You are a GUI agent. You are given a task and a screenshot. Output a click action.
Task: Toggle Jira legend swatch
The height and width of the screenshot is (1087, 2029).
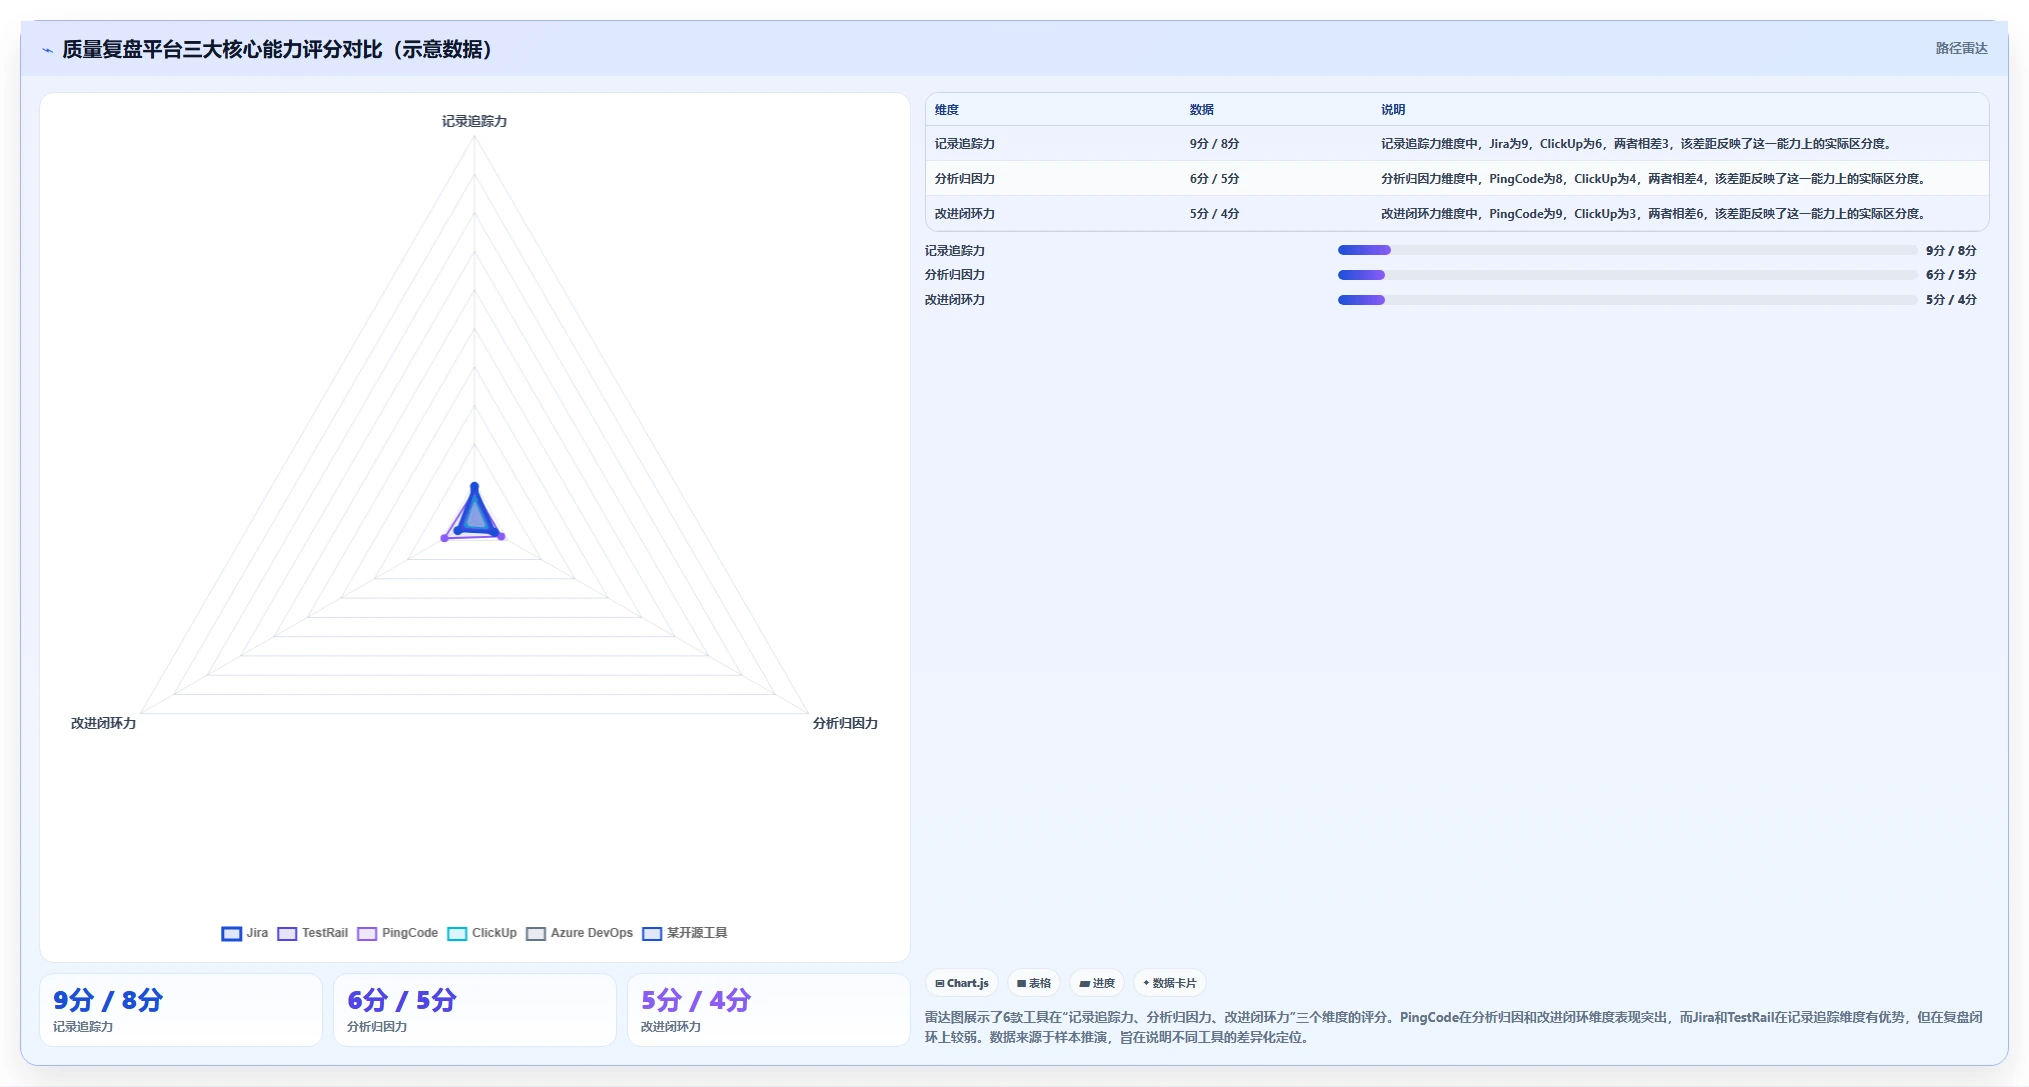(x=232, y=933)
